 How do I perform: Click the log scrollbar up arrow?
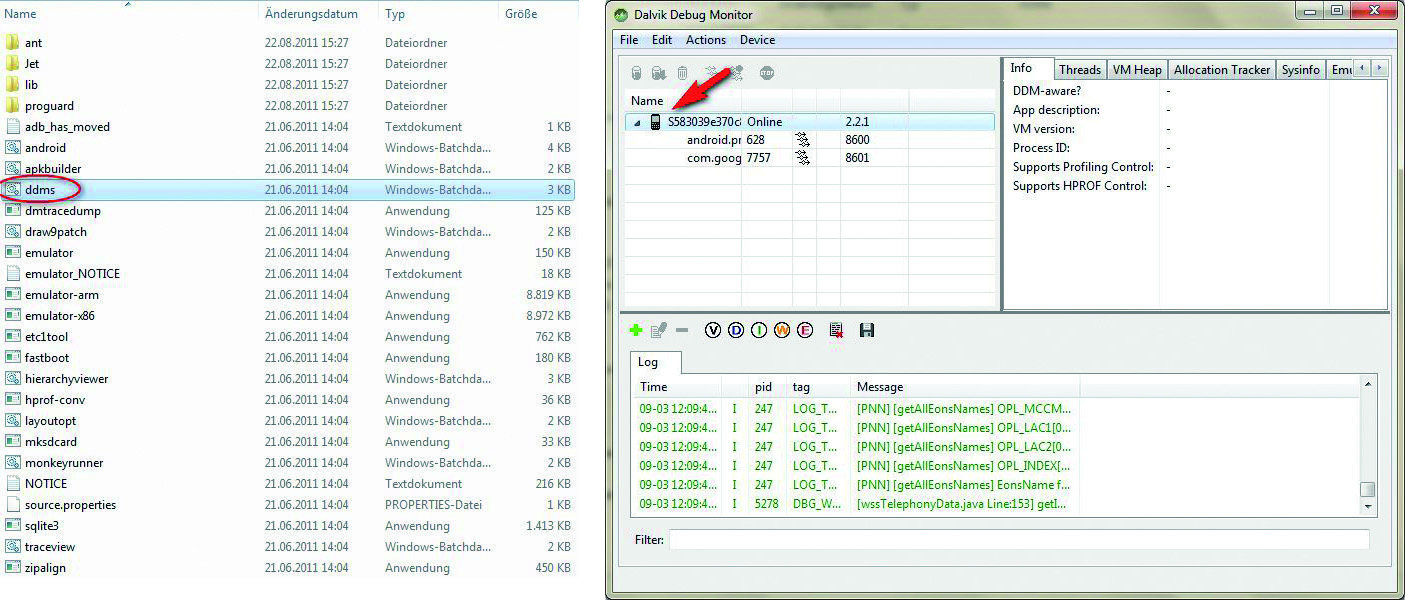click(1368, 385)
